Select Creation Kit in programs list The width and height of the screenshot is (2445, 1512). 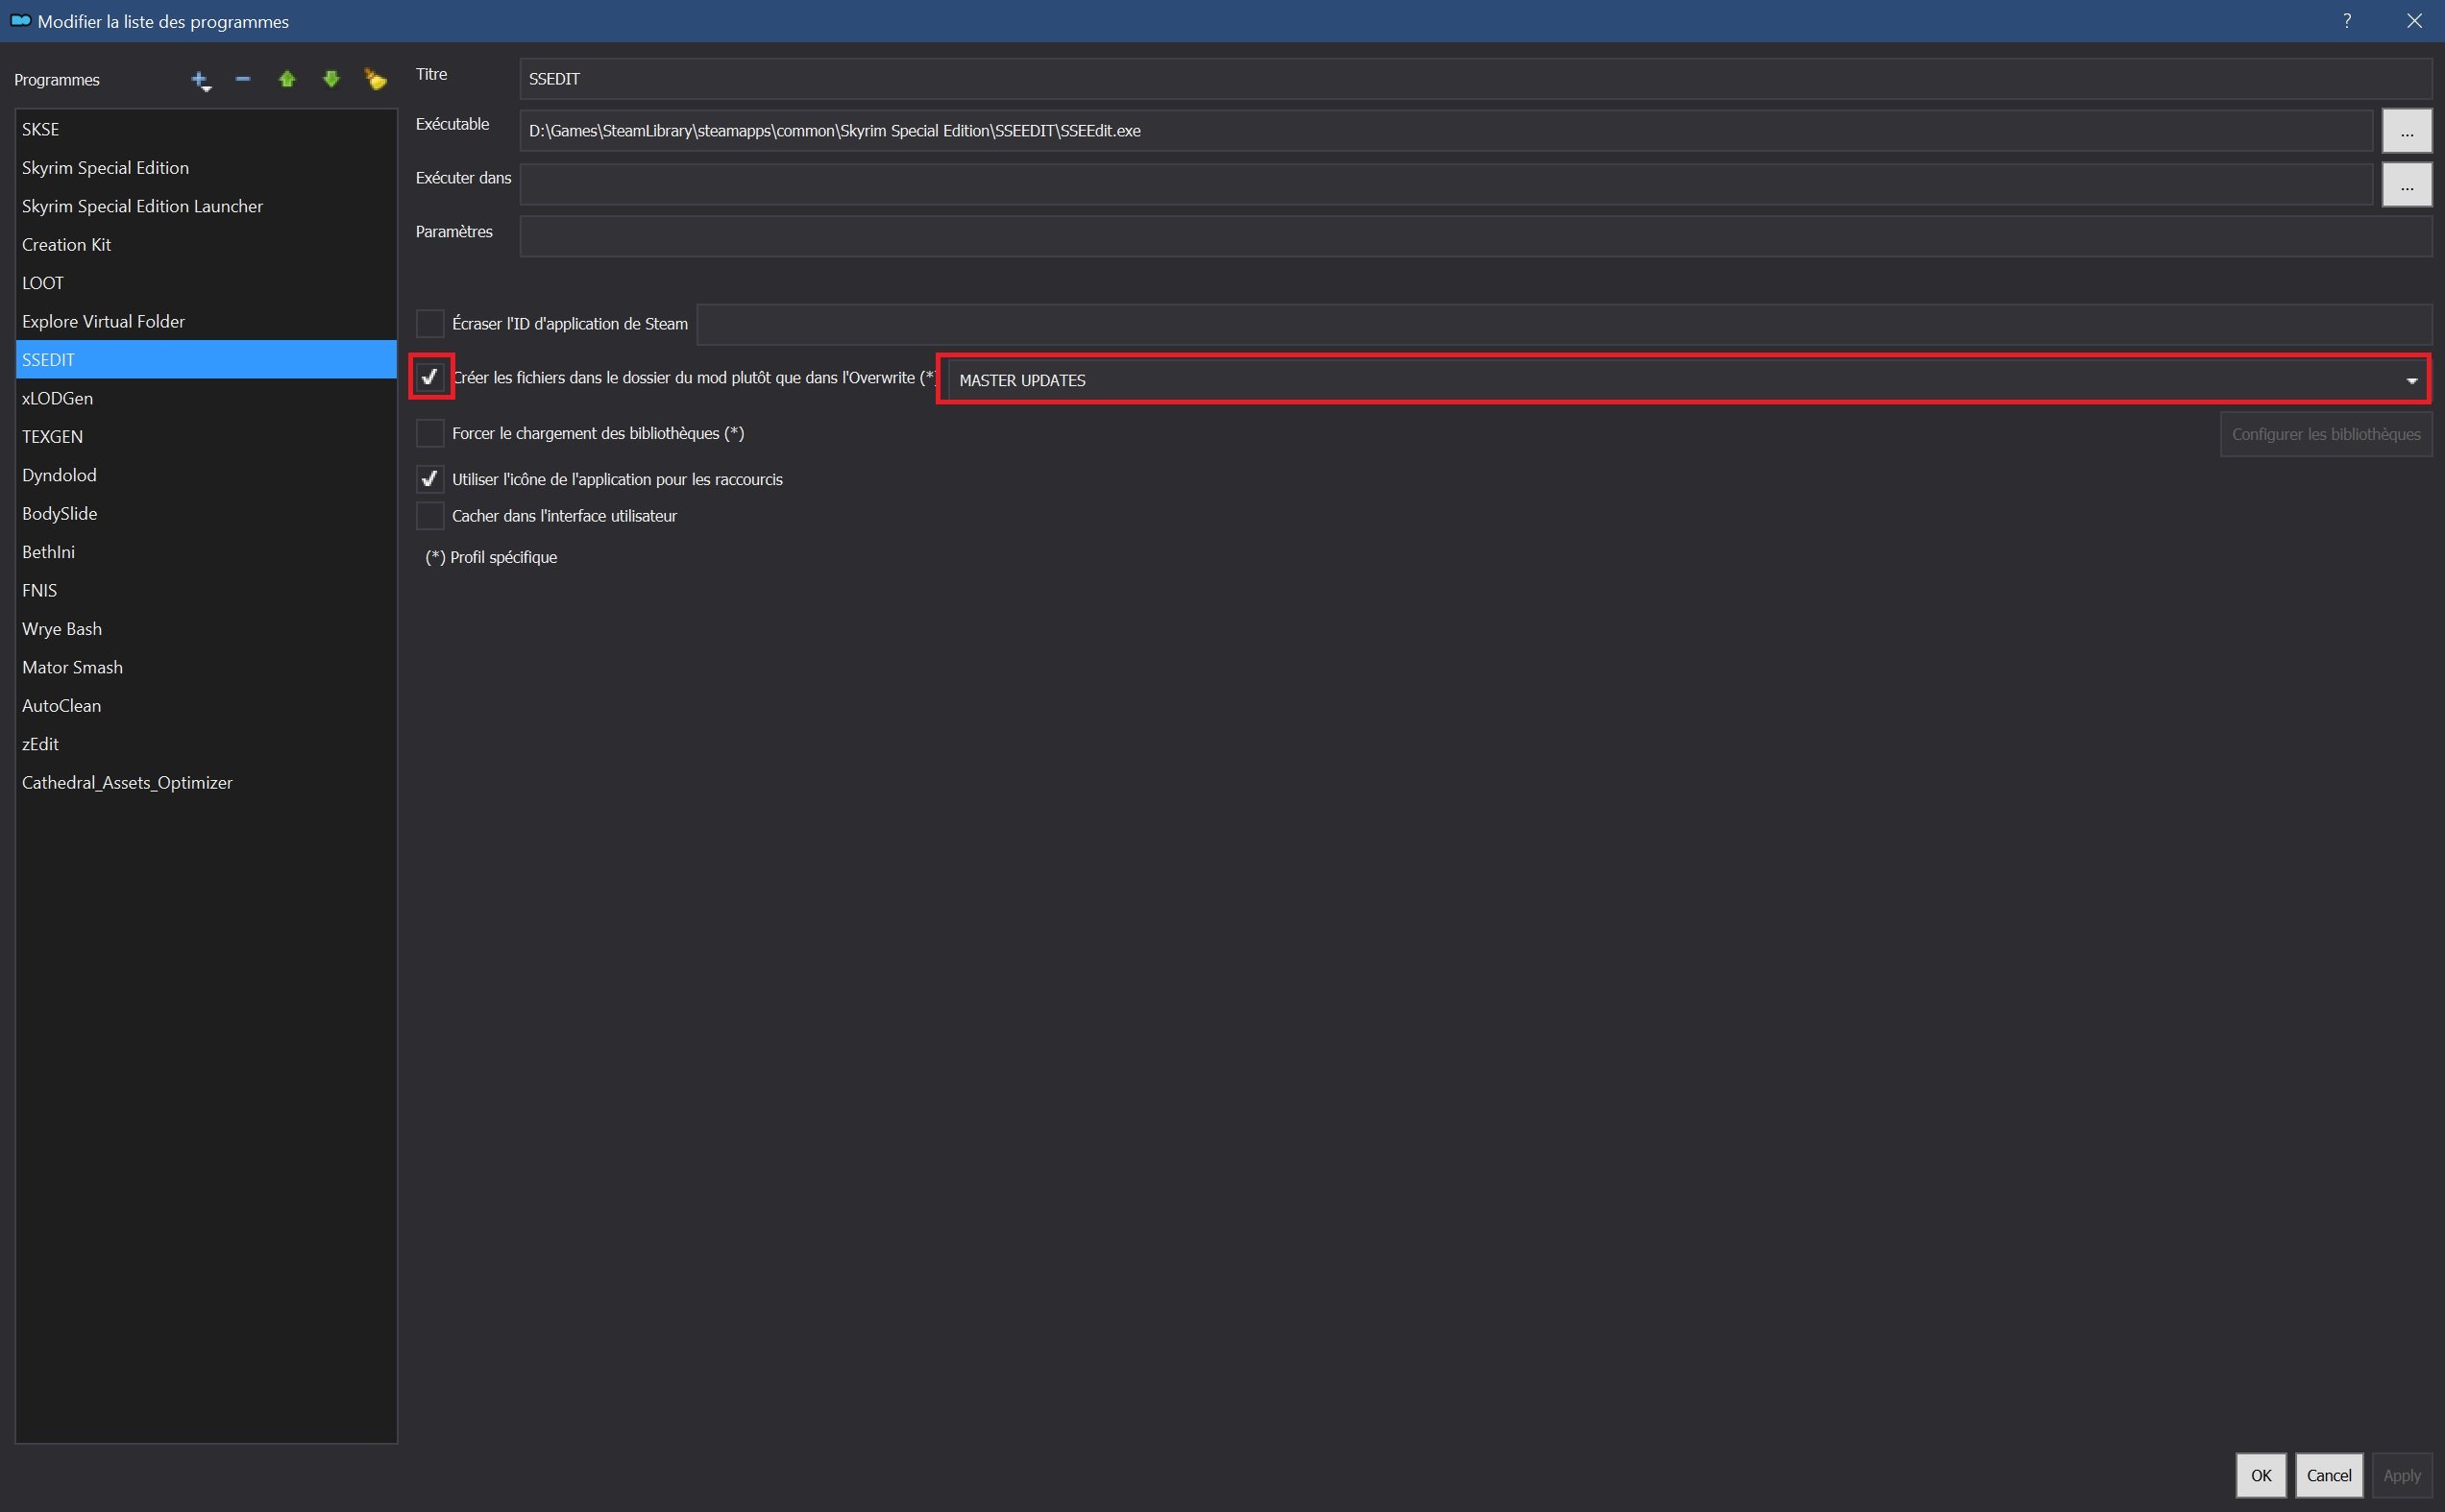click(67, 245)
